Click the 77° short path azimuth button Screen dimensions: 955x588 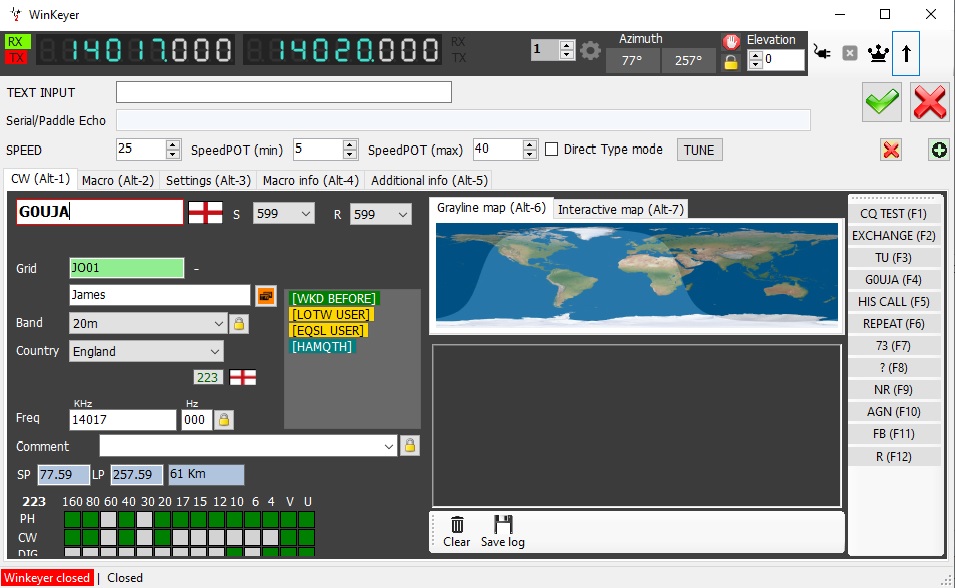tap(632, 61)
